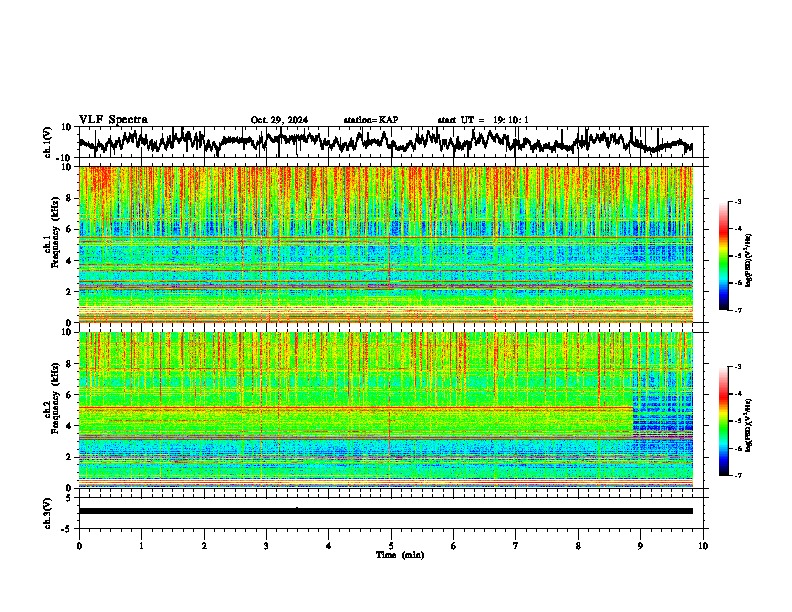Click the log(PSD) label beside ch.2 color bar

point(749,424)
